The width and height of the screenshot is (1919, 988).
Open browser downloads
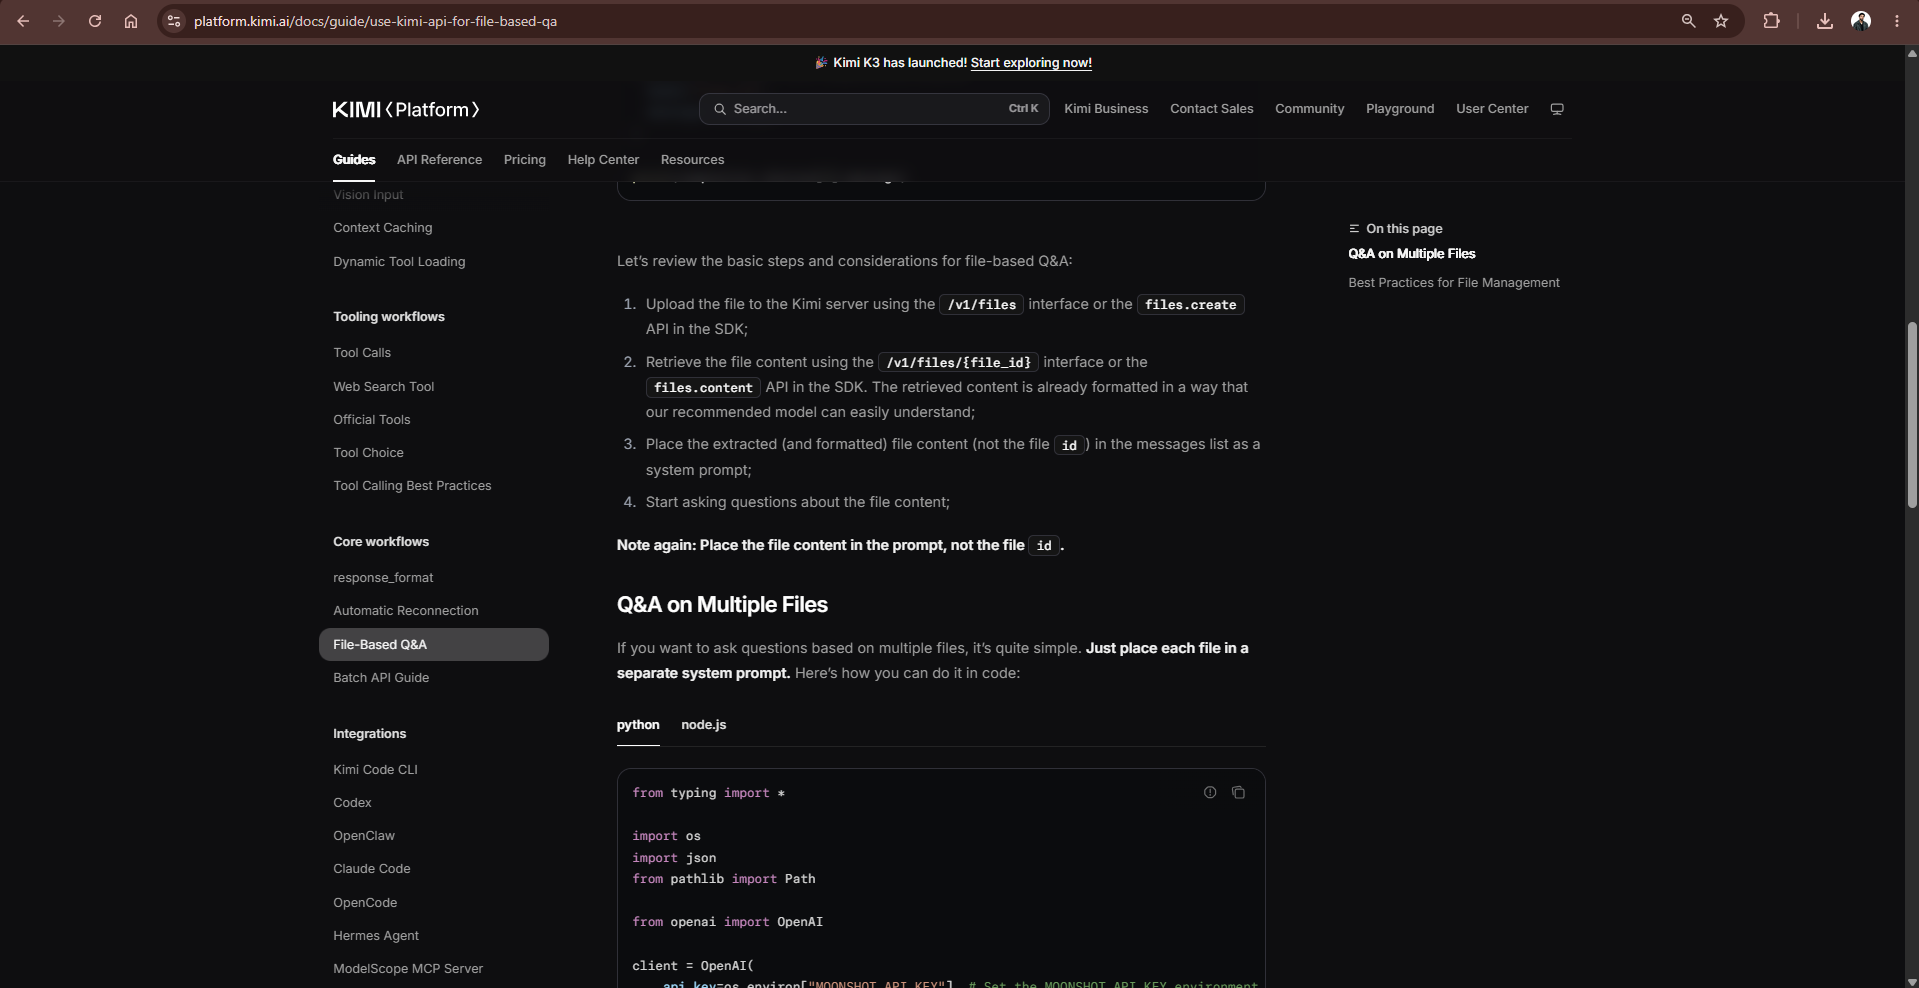point(1825,21)
